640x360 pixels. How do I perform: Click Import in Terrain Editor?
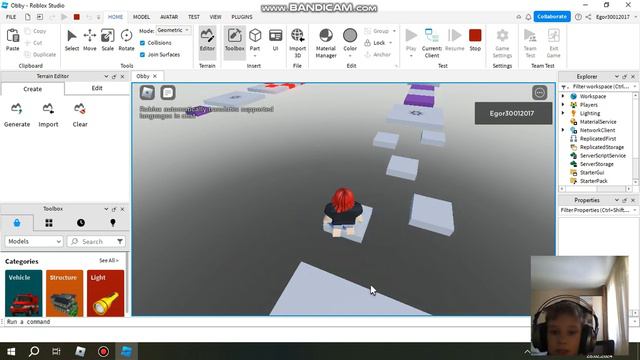click(x=48, y=116)
